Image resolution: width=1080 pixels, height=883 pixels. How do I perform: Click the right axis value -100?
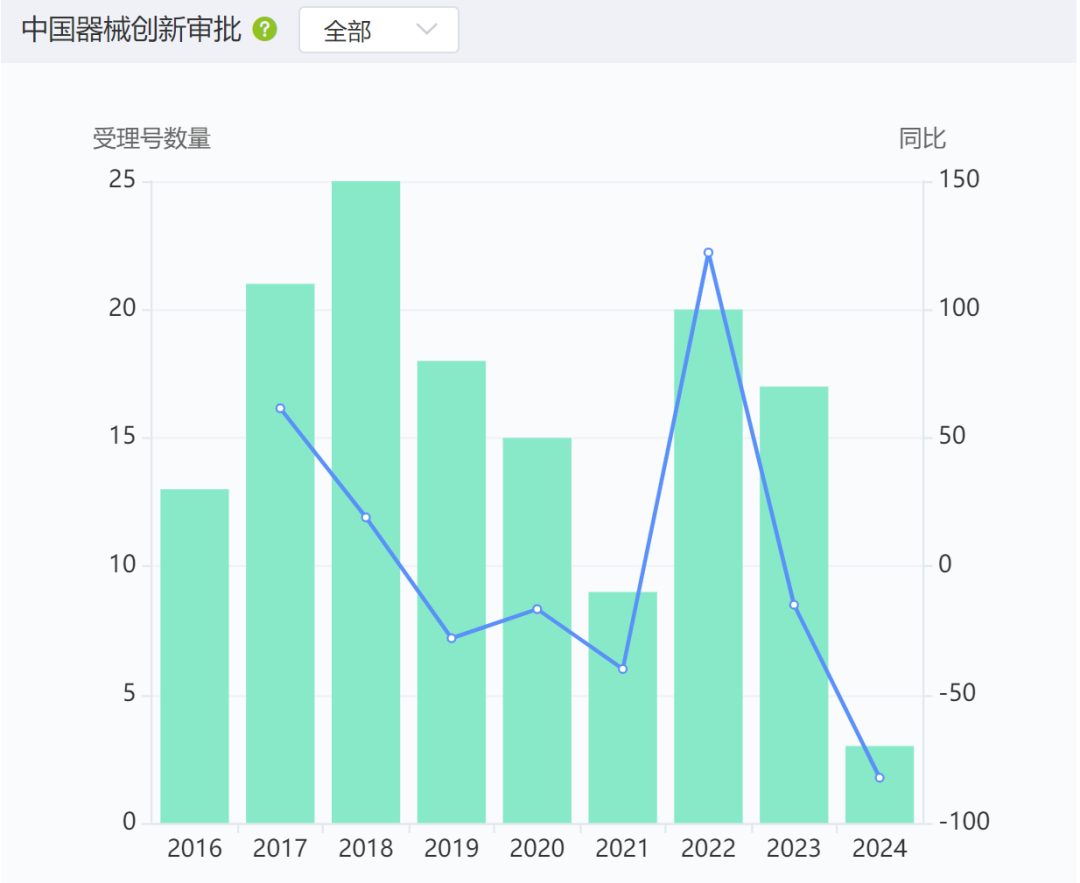[x=964, y=821]
